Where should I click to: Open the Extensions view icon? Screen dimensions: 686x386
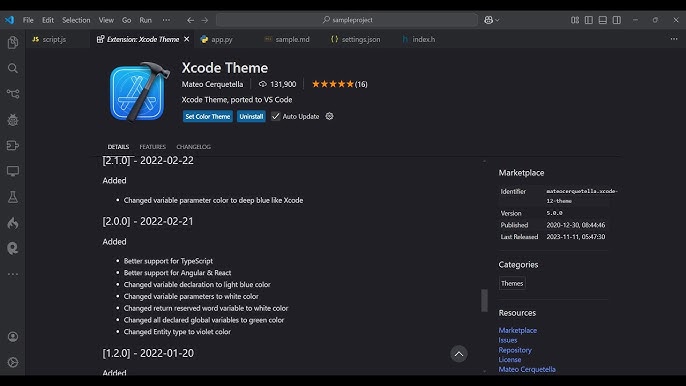(13, 145)
